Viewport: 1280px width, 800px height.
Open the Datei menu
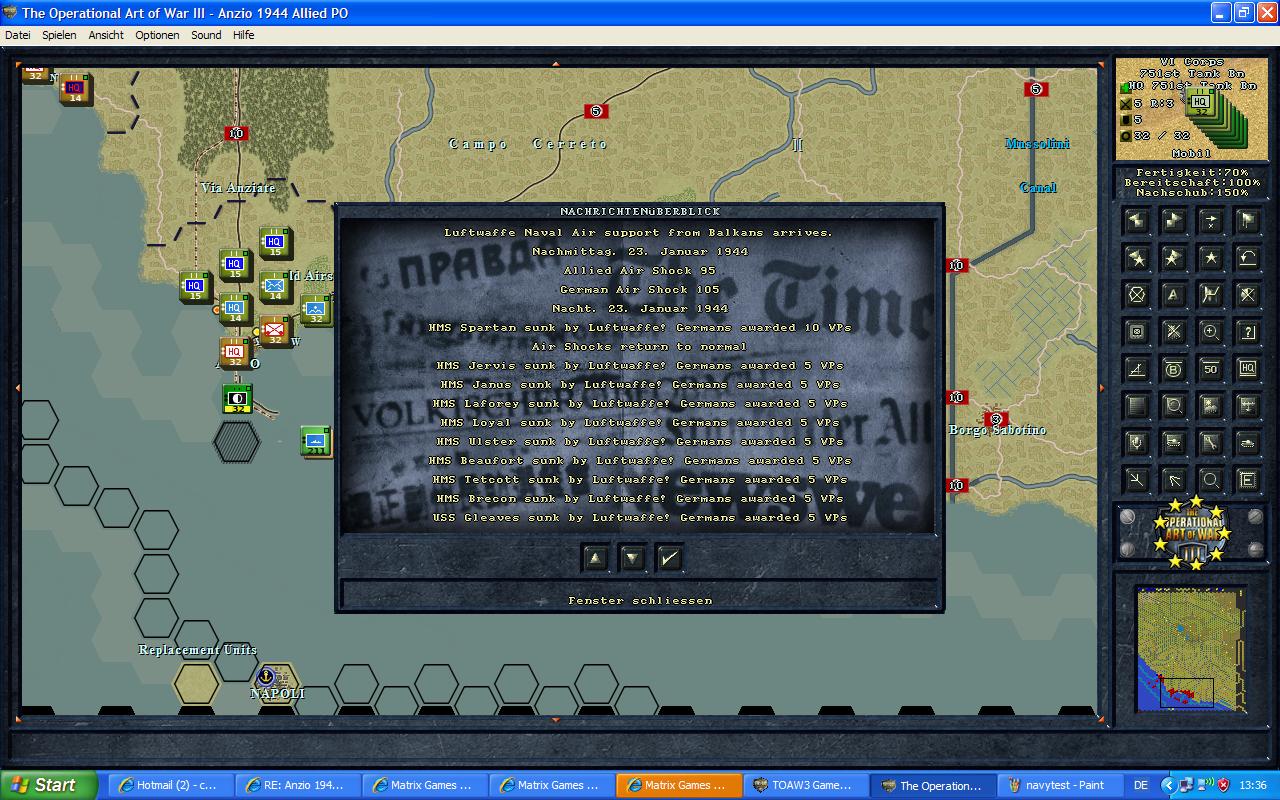[x=18, y=35]
